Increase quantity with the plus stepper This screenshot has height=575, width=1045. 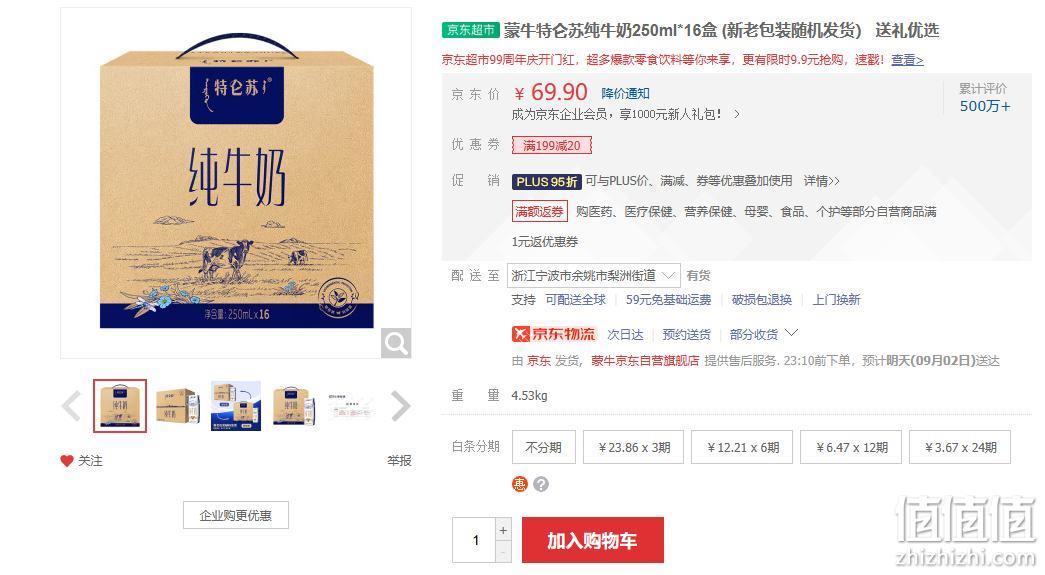pos(503,530)
